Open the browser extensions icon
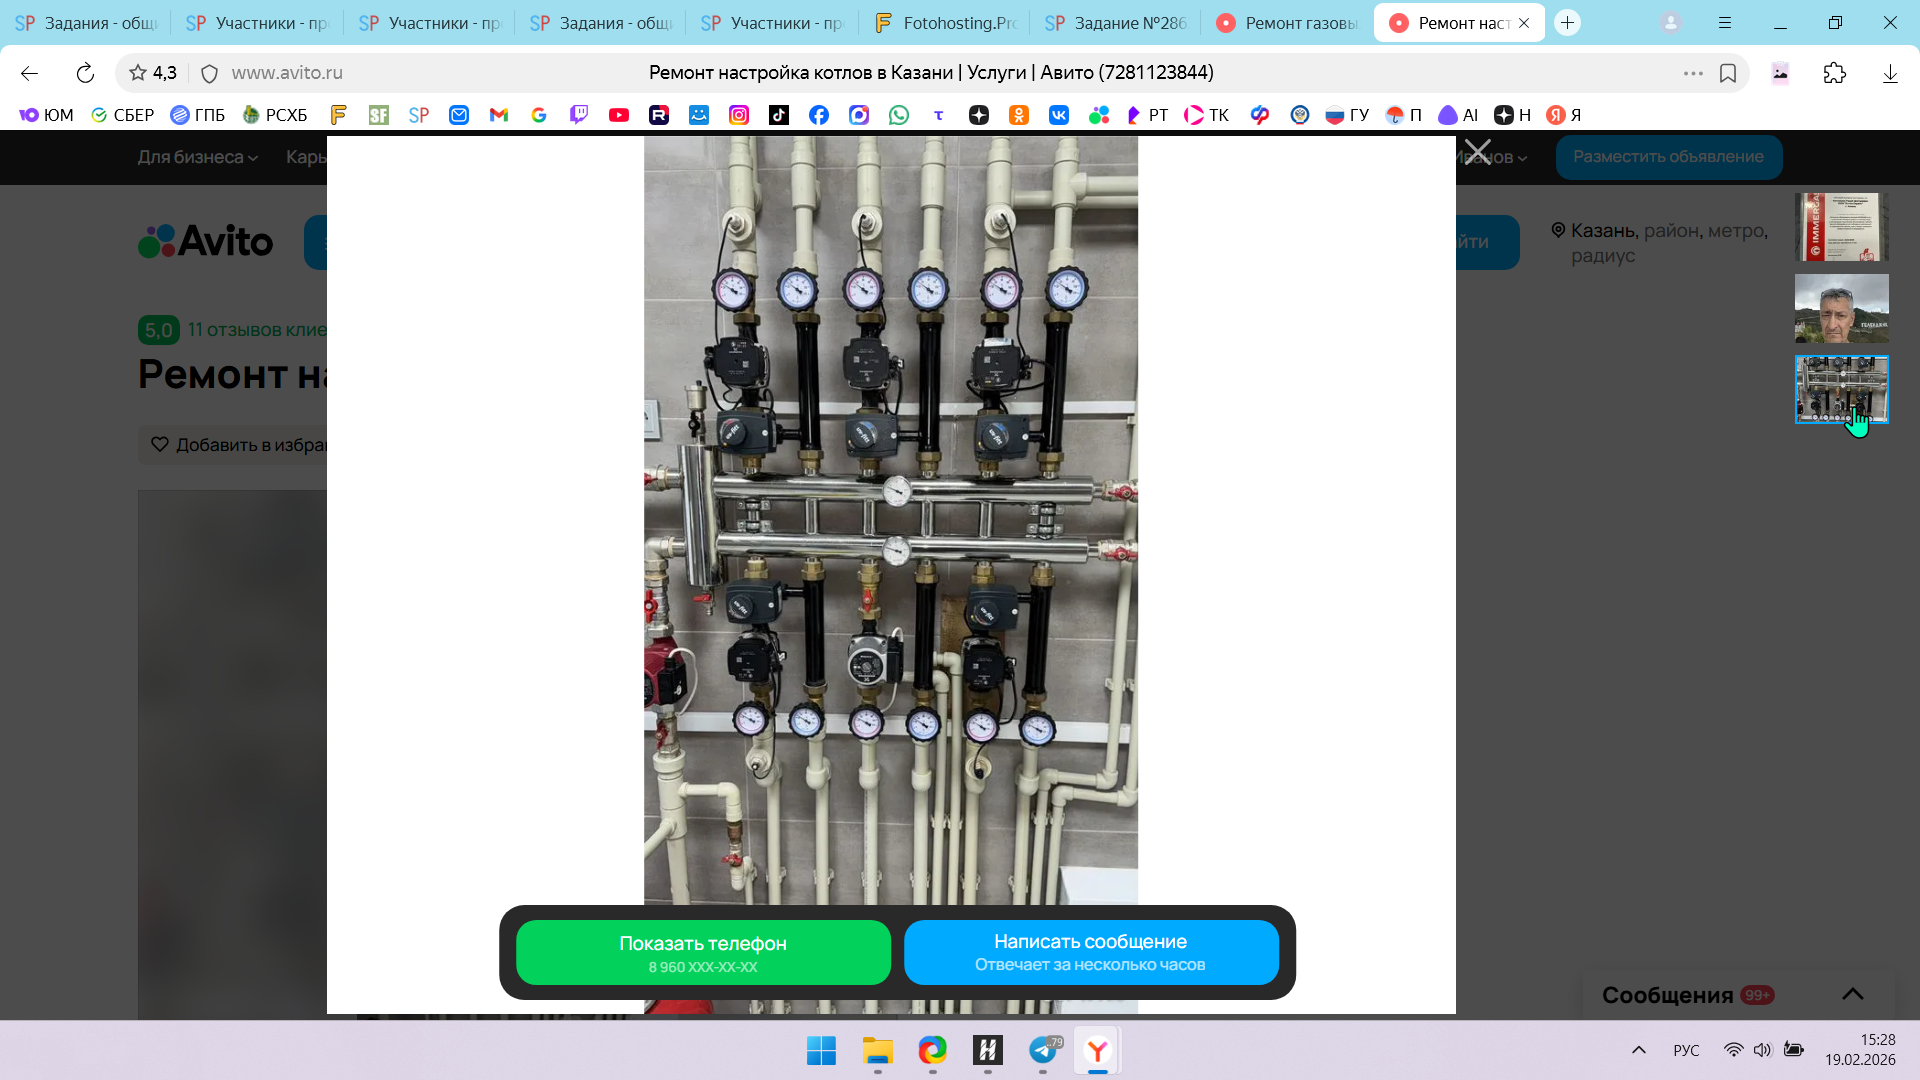Viewport: 1920px width, 1080px height. tap(1834, 73)
